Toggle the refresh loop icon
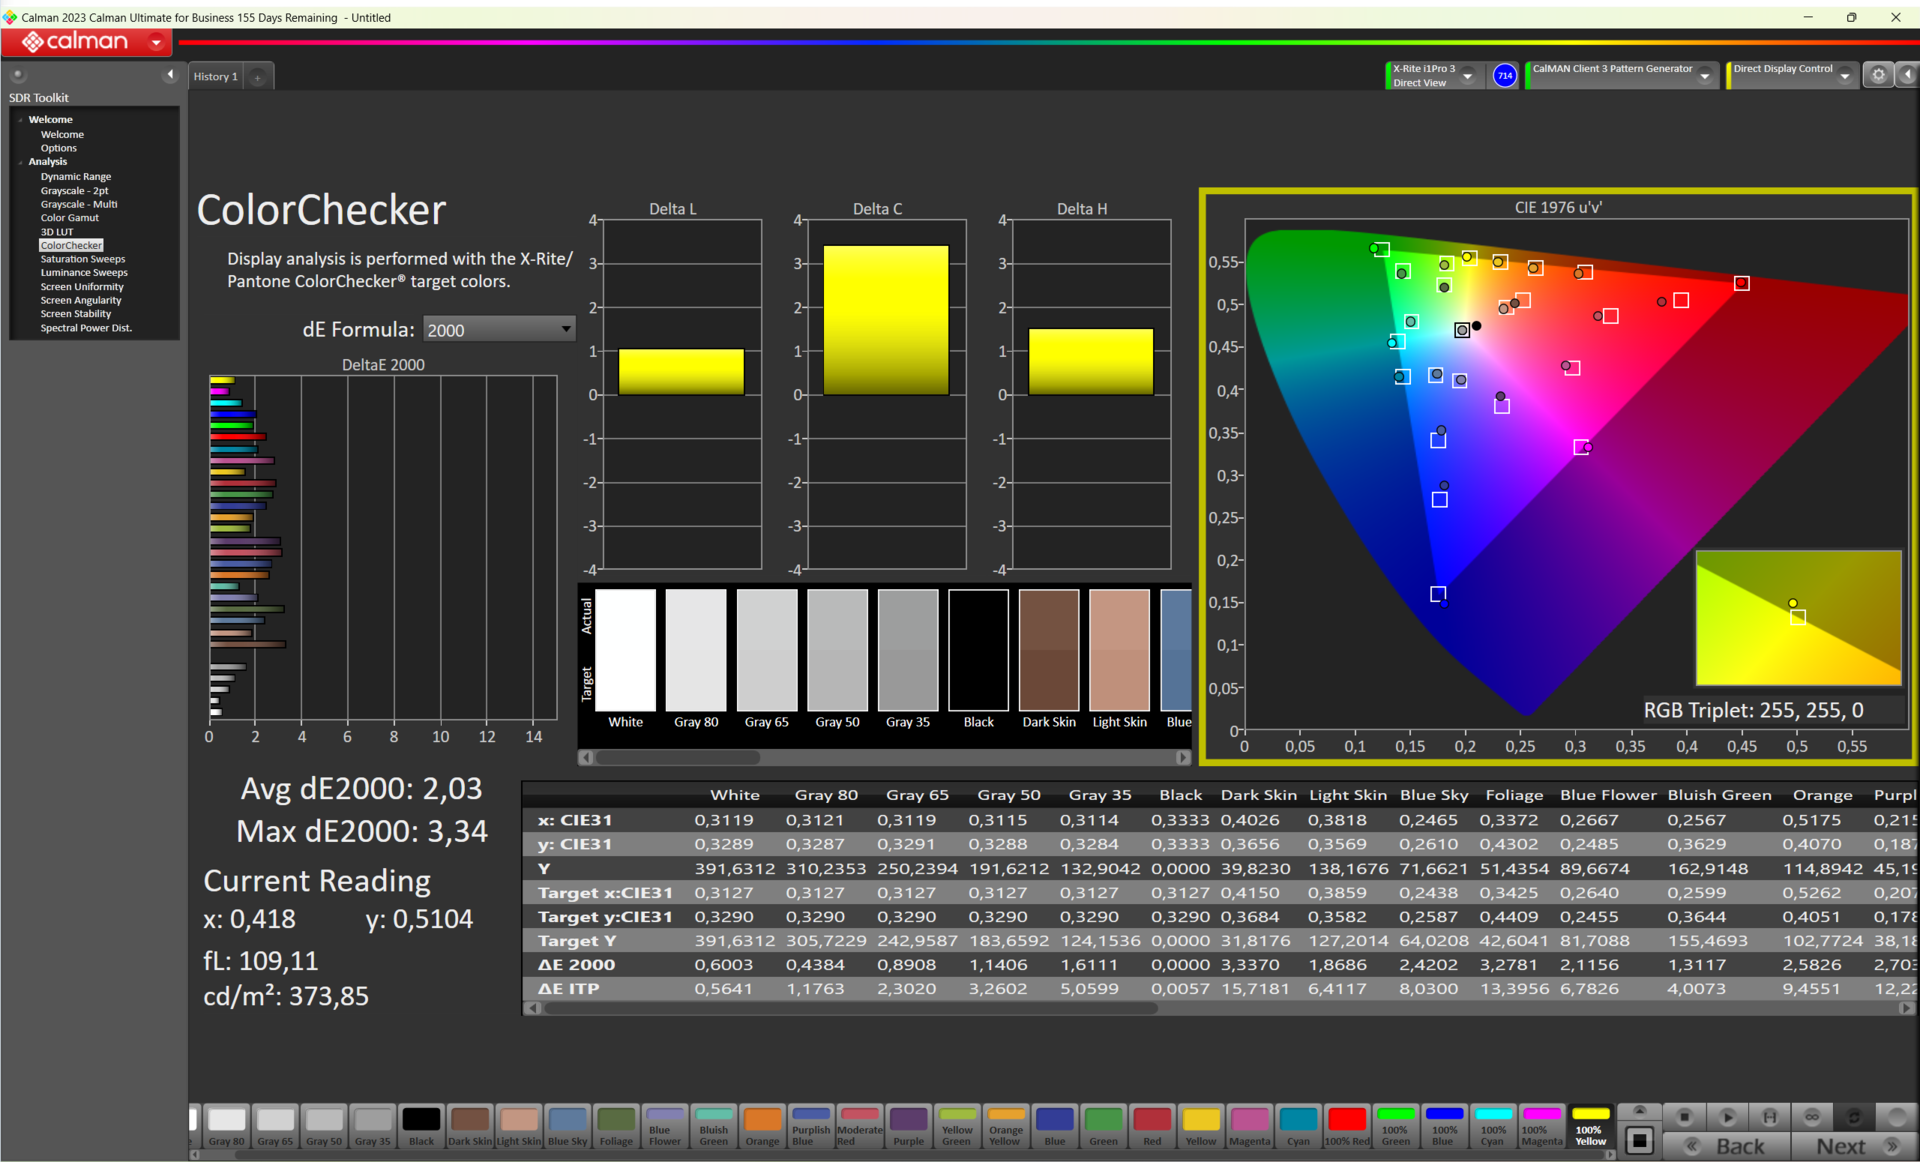1920x1162 pixels. click(1853, 1117)
